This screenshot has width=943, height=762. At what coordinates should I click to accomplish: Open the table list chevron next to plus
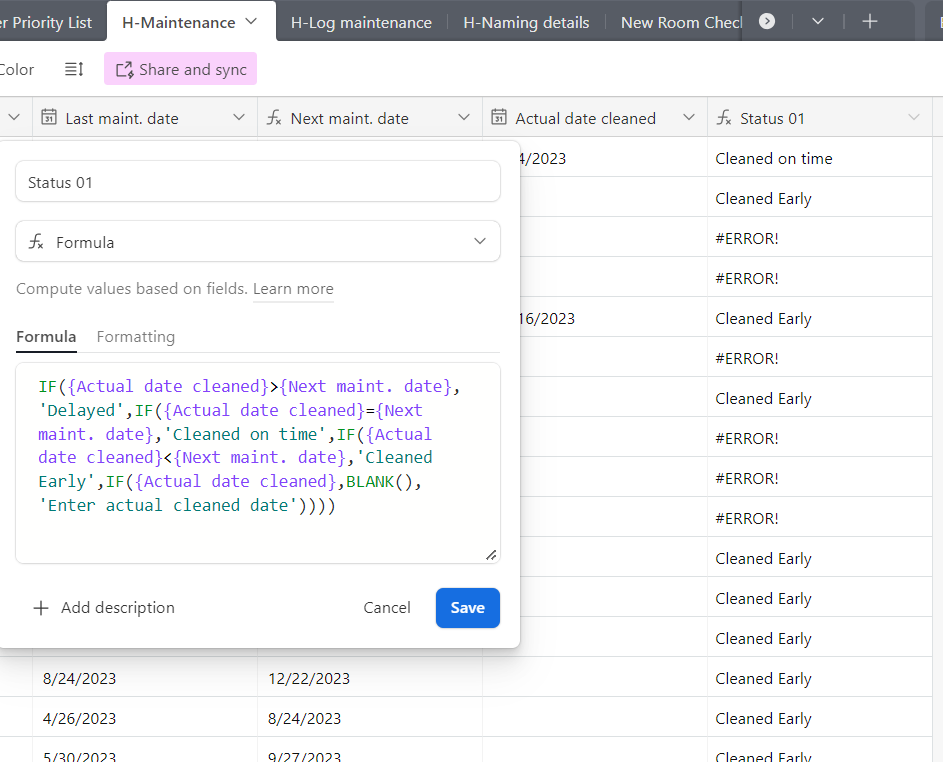point(817,22)
